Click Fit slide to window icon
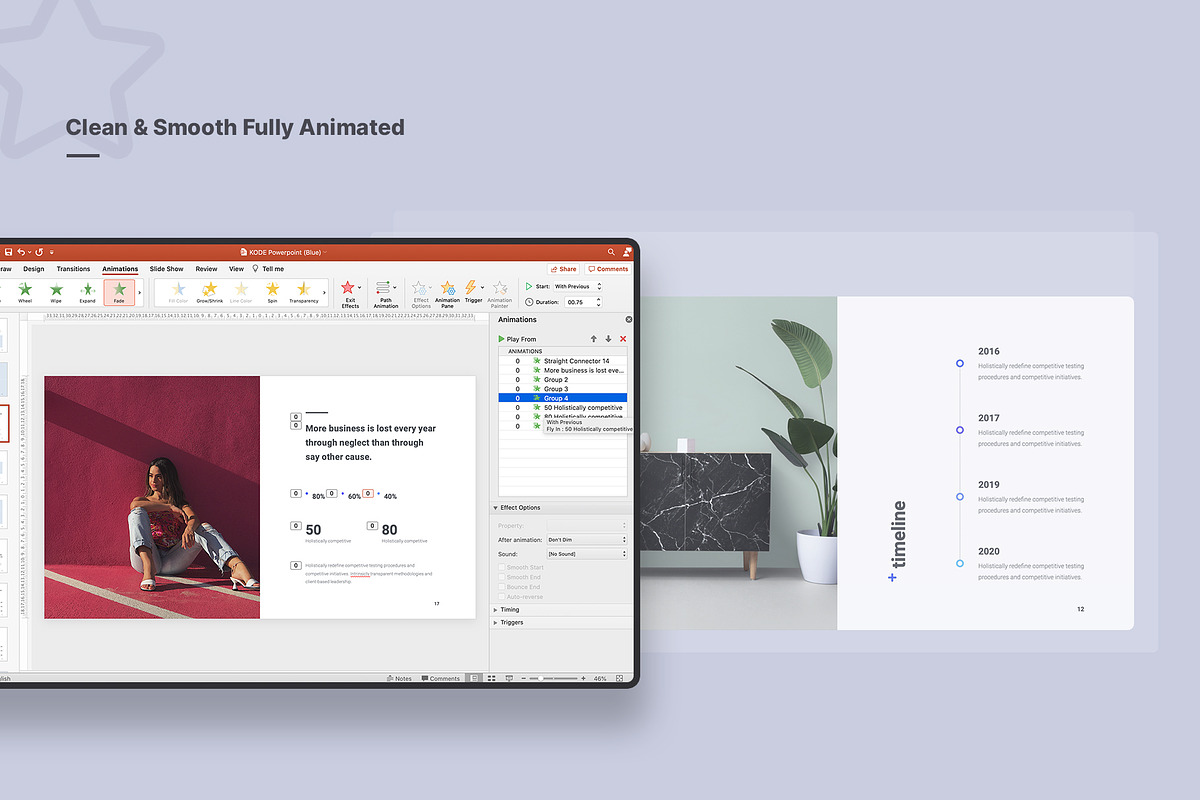The width and height of the screenshot is (1200, 800). [621, 678]
